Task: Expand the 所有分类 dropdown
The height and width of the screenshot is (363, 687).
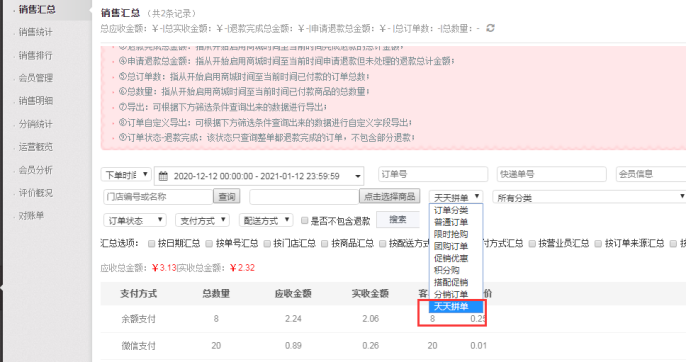Action: [x=589, y=197]
